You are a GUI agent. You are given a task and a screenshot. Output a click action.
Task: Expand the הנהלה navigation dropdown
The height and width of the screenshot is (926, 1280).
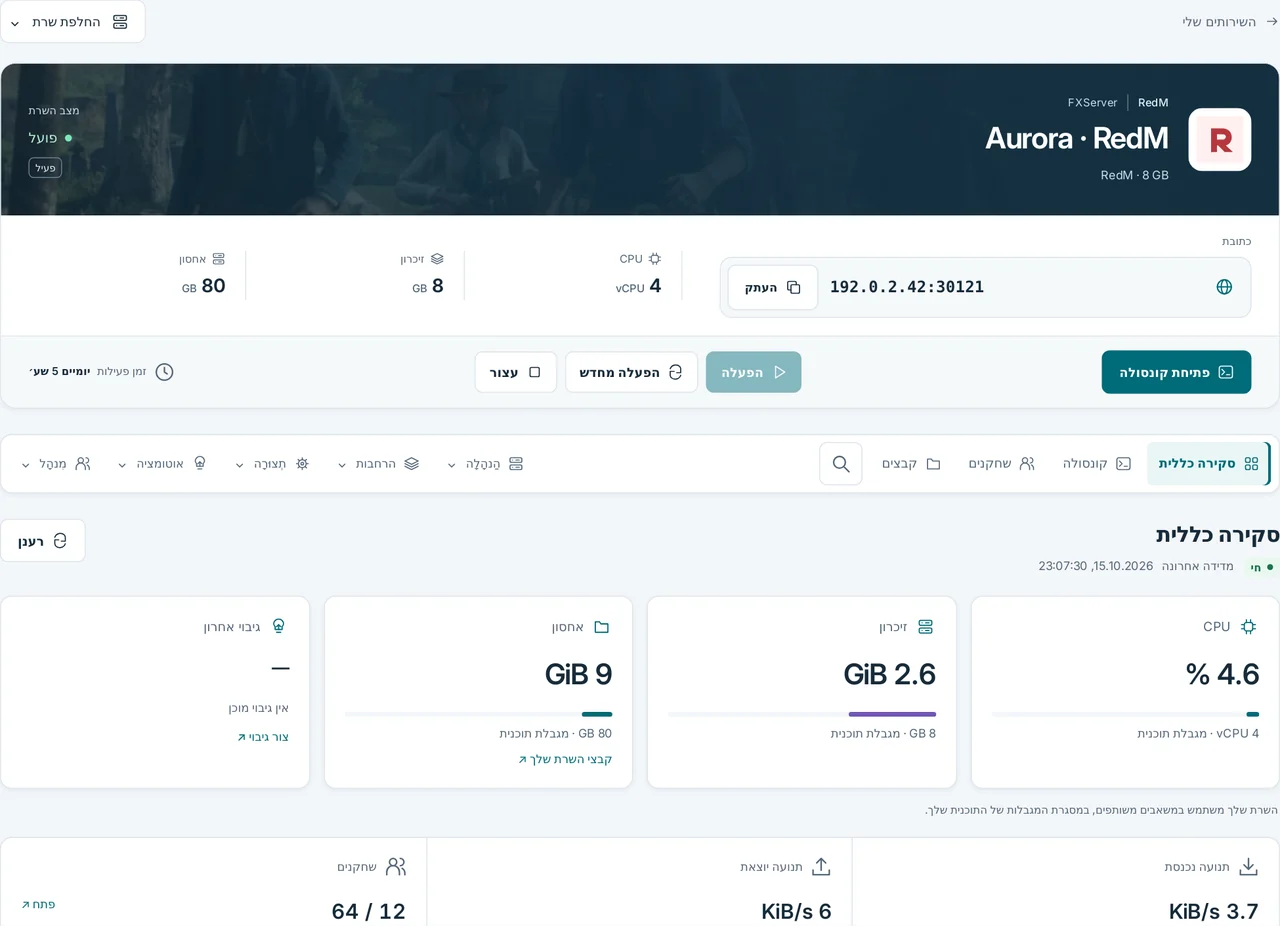[485, 464]
